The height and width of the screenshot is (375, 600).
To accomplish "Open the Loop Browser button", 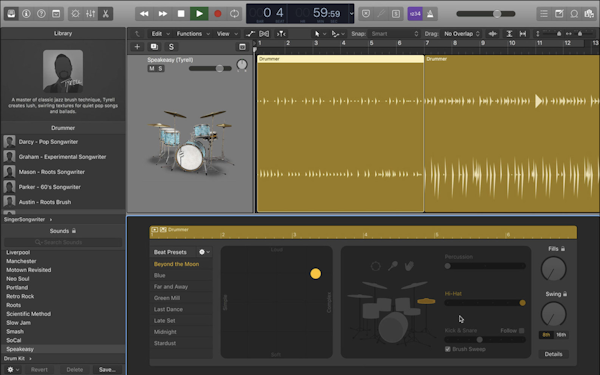I will tap(574, 14).
